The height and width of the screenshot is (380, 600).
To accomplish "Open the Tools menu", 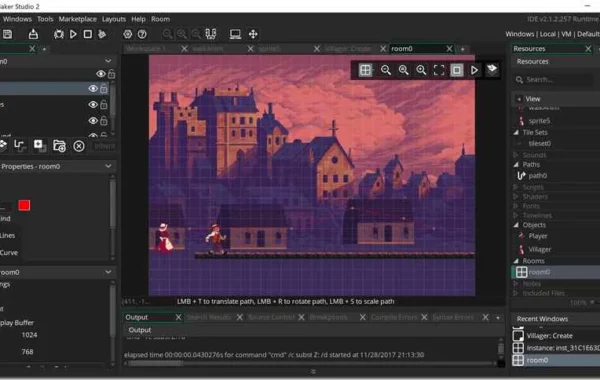I will point(45,19).
